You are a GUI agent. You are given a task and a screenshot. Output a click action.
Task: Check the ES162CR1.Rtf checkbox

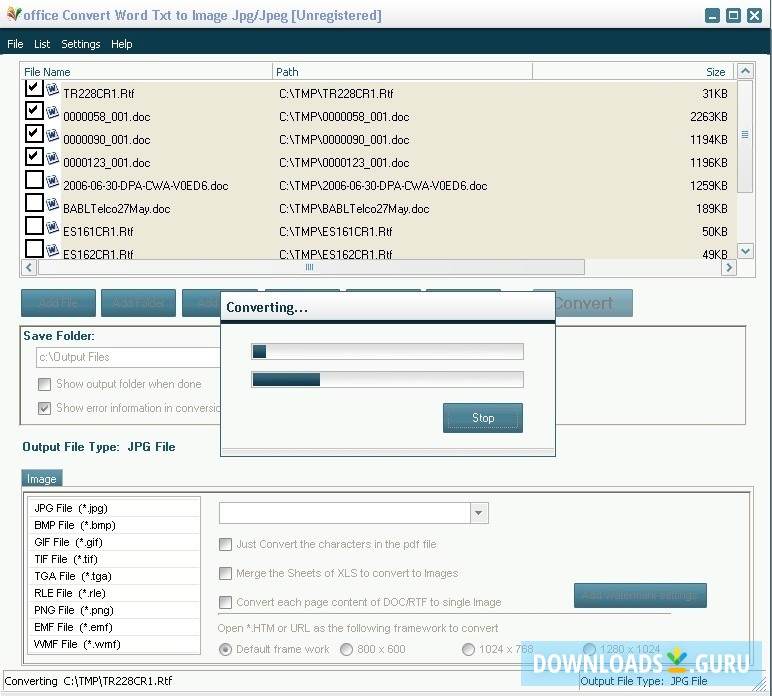34,248
